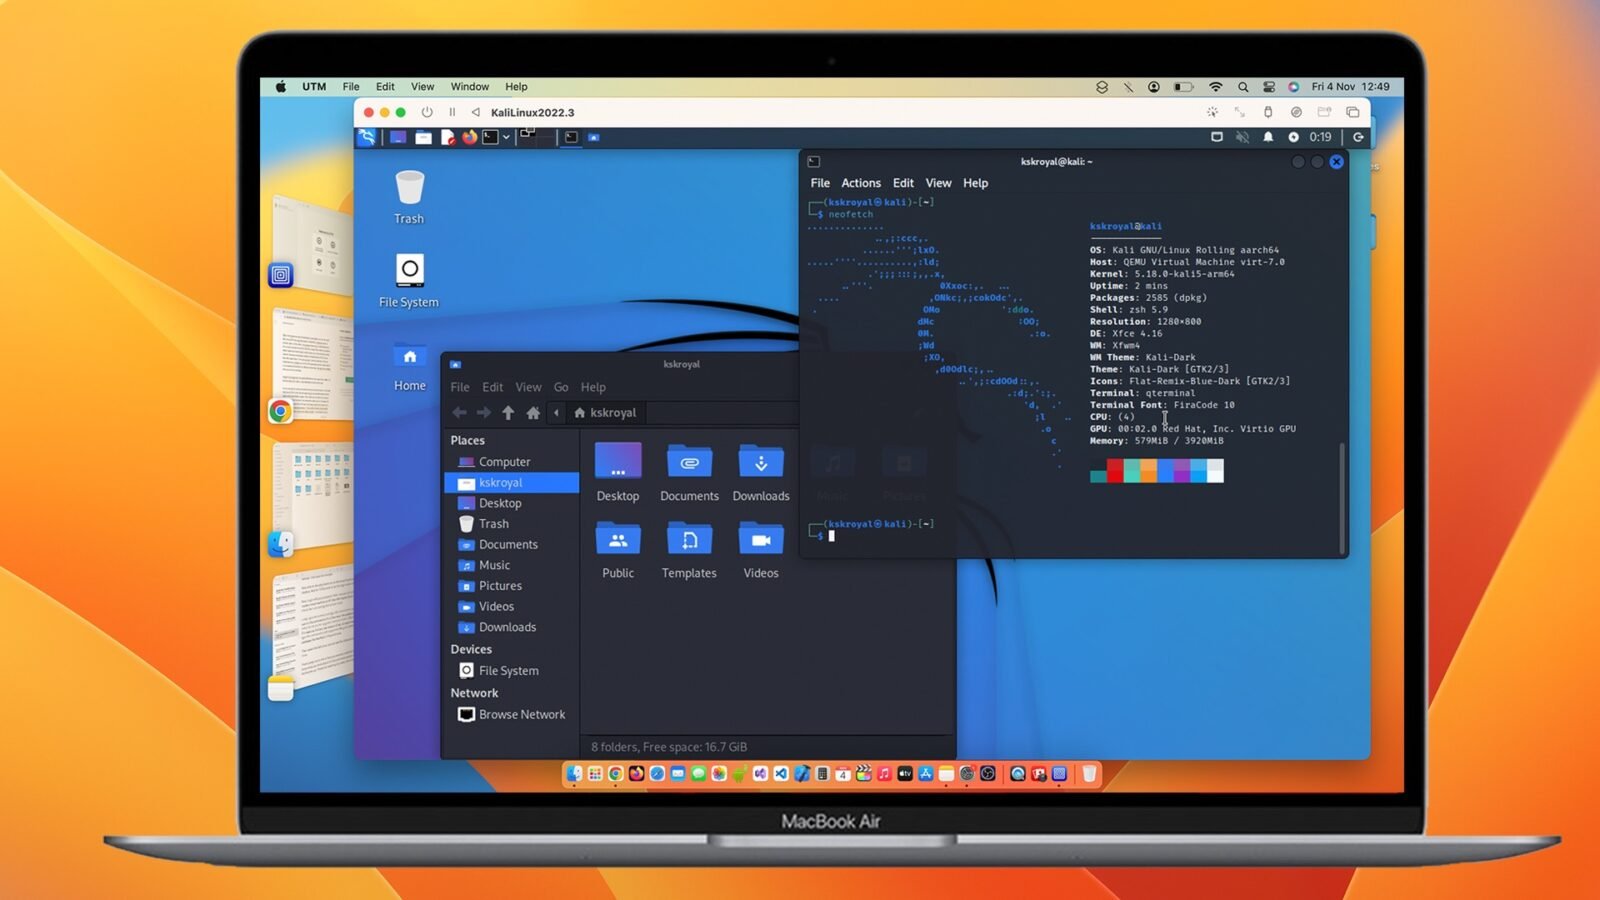Viewport: 1600px width, 900px height.
Task: Toggle the path bar left arrow
Action: [x=556, y=412]
